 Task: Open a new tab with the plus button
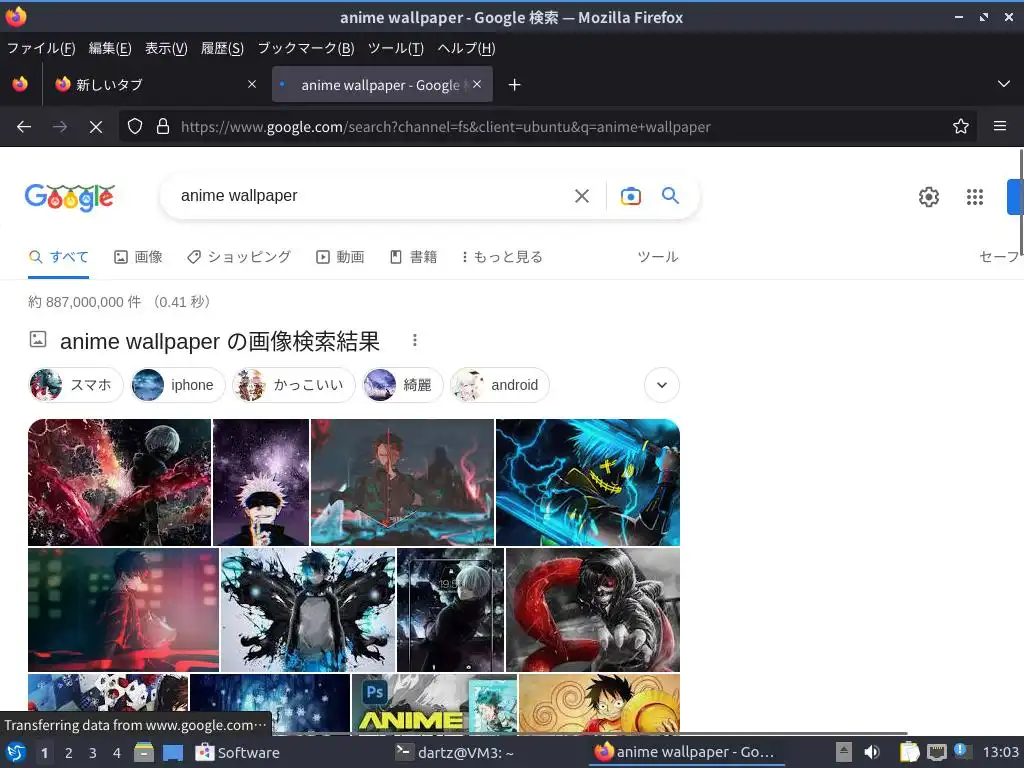coord(515,85)
